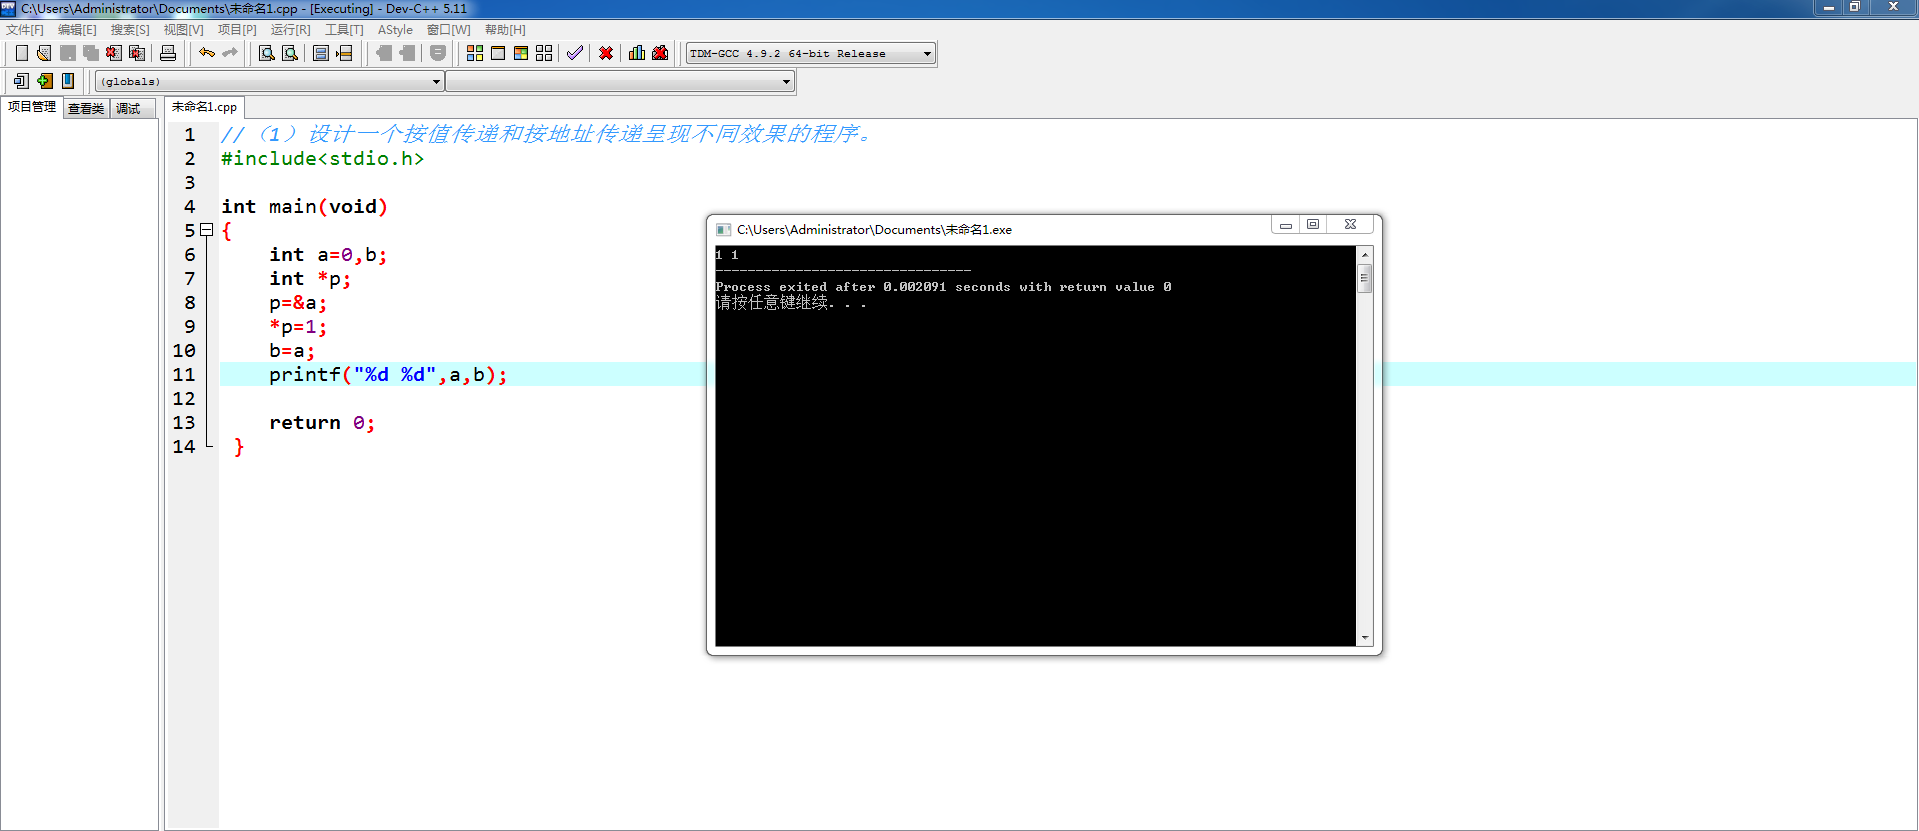The width and height of the screenshot is (1919, 831).
Task: Click the gray Toggle bookmark toolbar icon
Action: [x=438, y=53]
